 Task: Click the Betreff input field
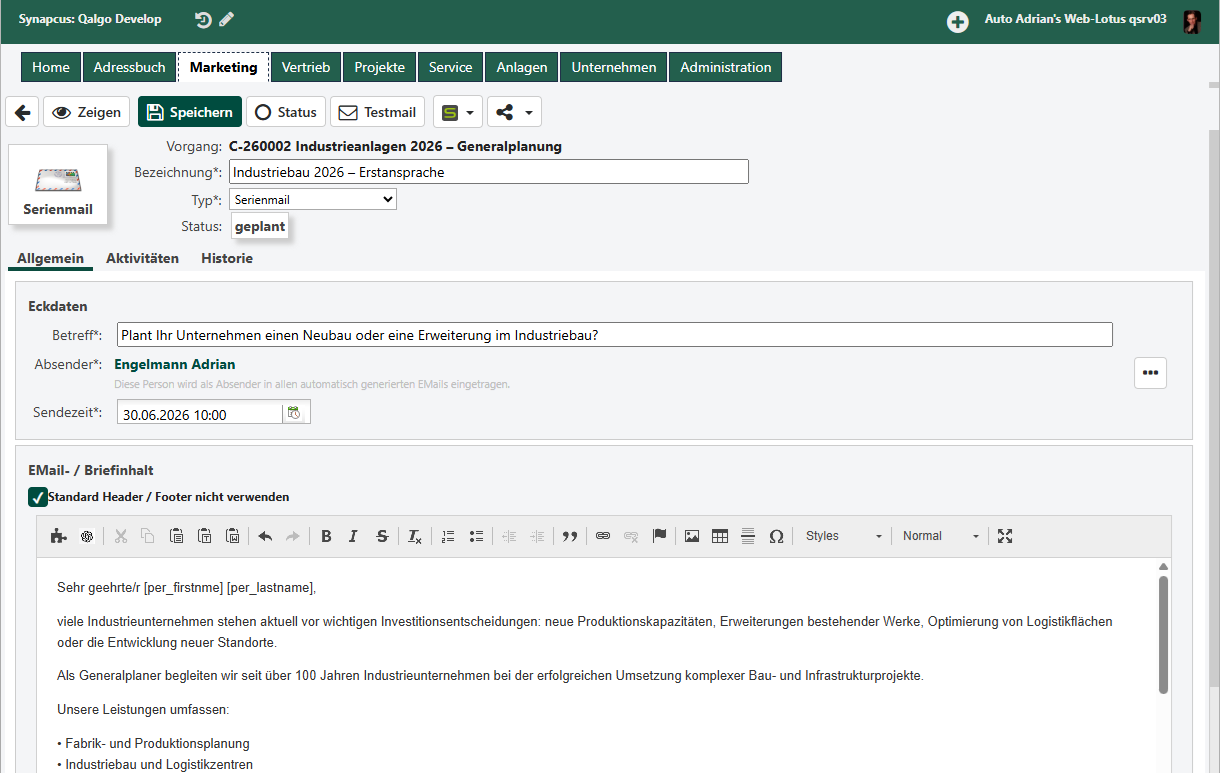(x=614, y=335)
